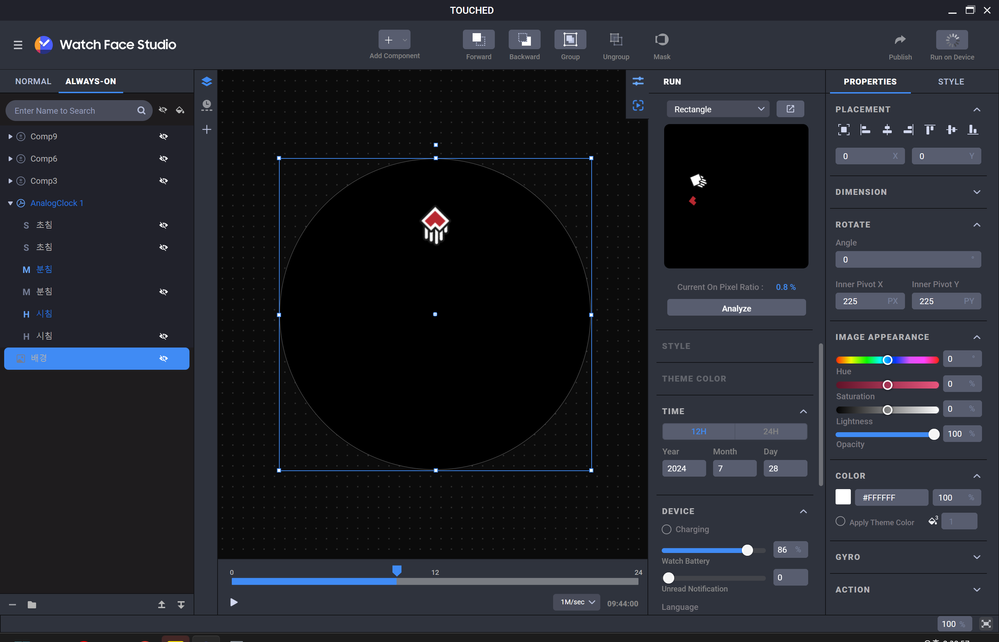Collapse the PLACEMENT section
The width and height of the screenshot is (999, 642).
pos(977,110)
